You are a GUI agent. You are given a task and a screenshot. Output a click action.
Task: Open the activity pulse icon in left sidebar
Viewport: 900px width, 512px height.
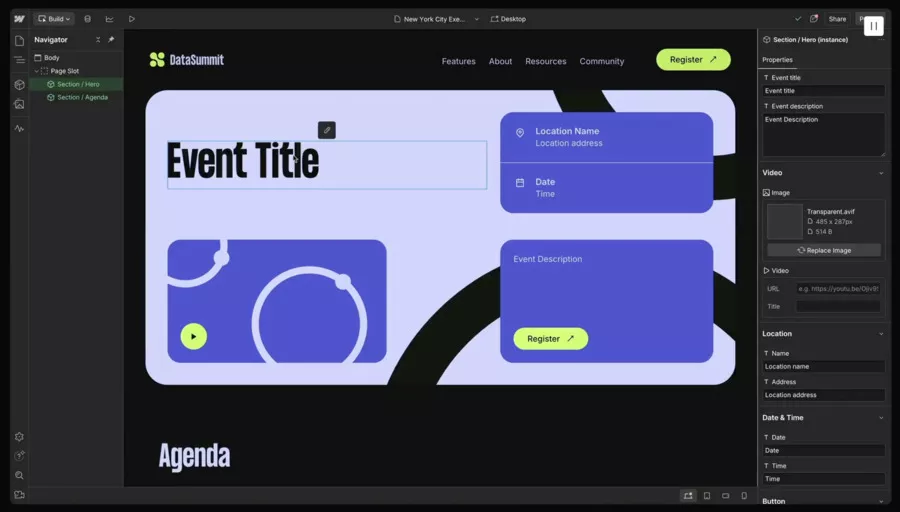click(x=20, y=129)
